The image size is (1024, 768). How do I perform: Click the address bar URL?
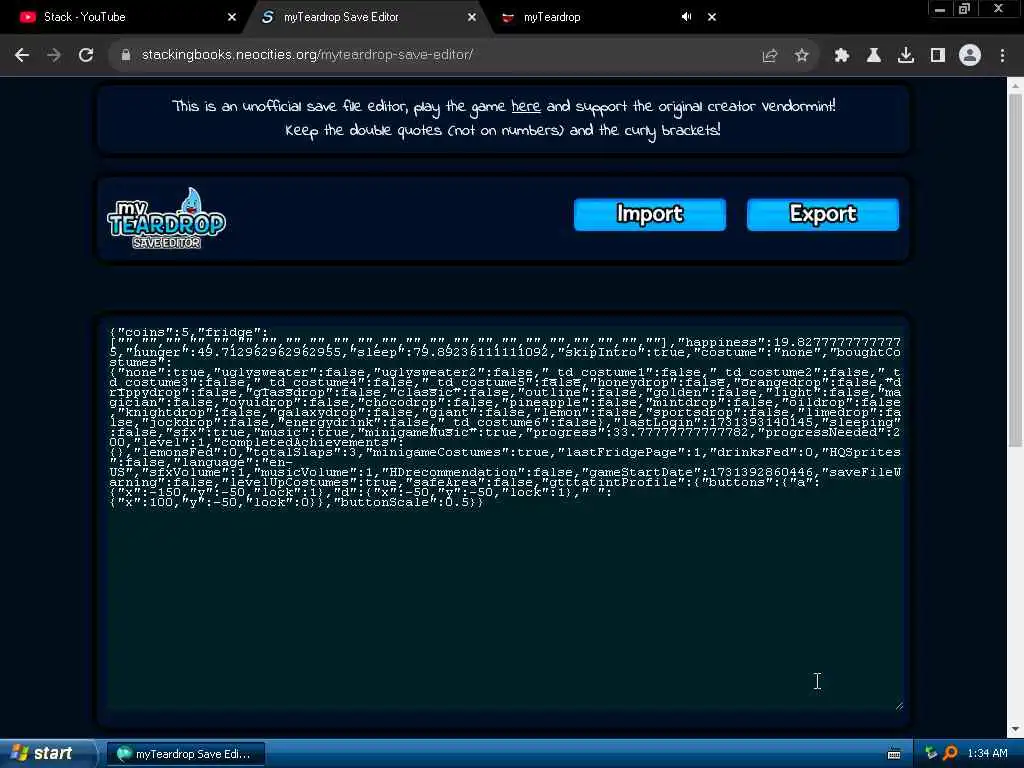[307, 56]
